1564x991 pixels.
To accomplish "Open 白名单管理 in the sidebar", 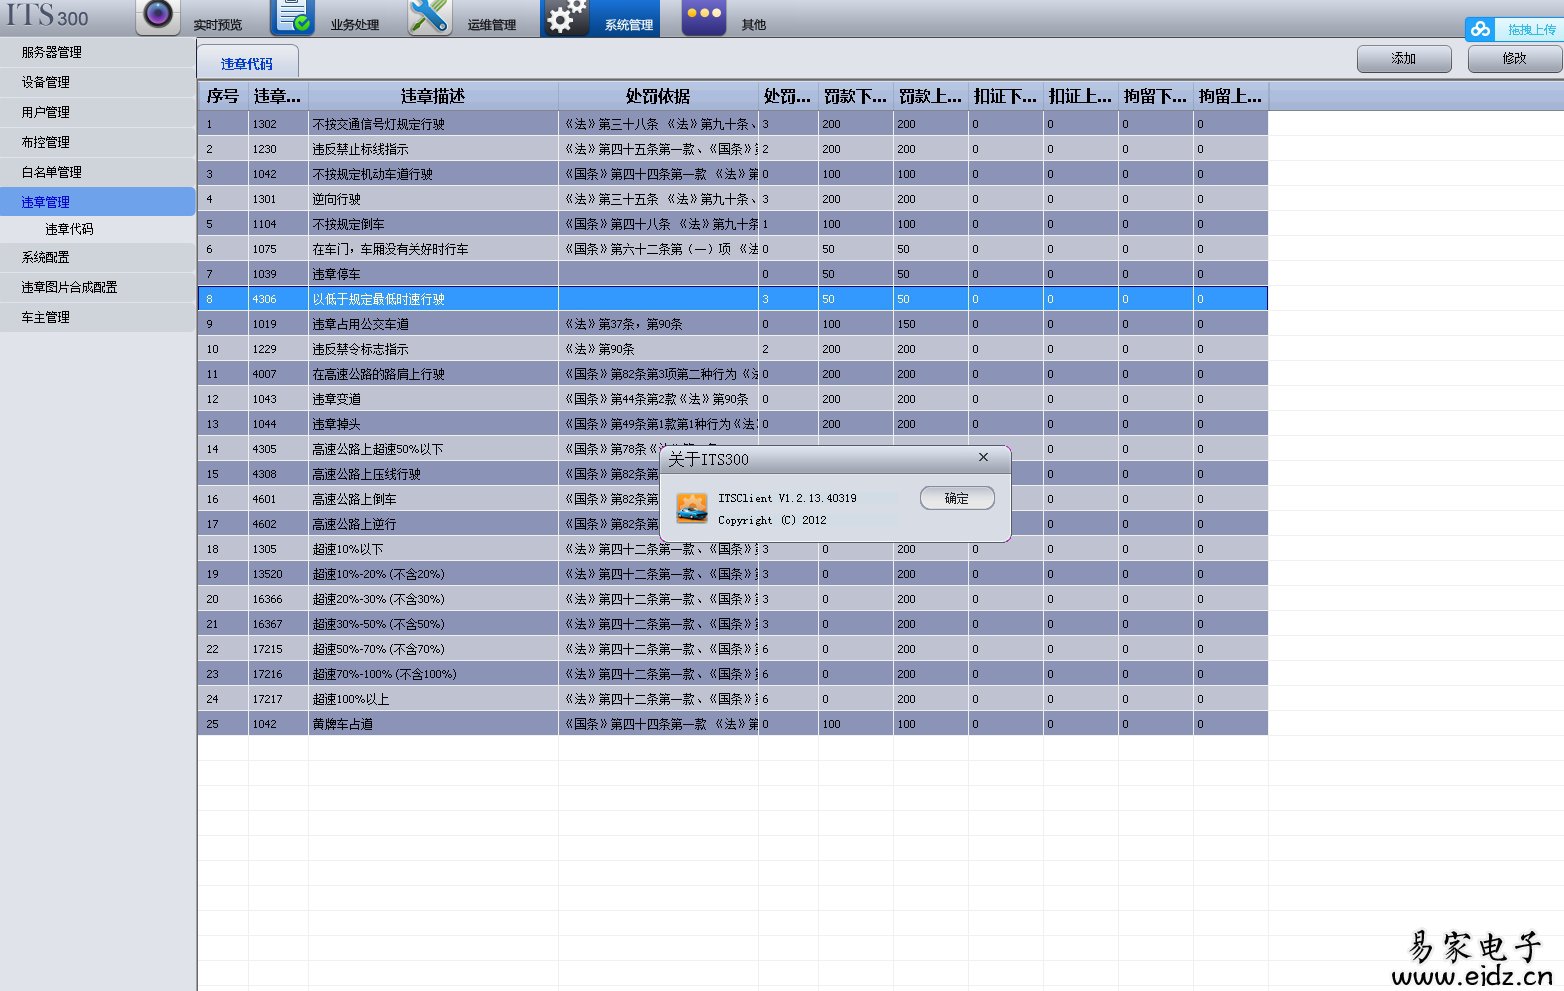I will pos(97,172).
